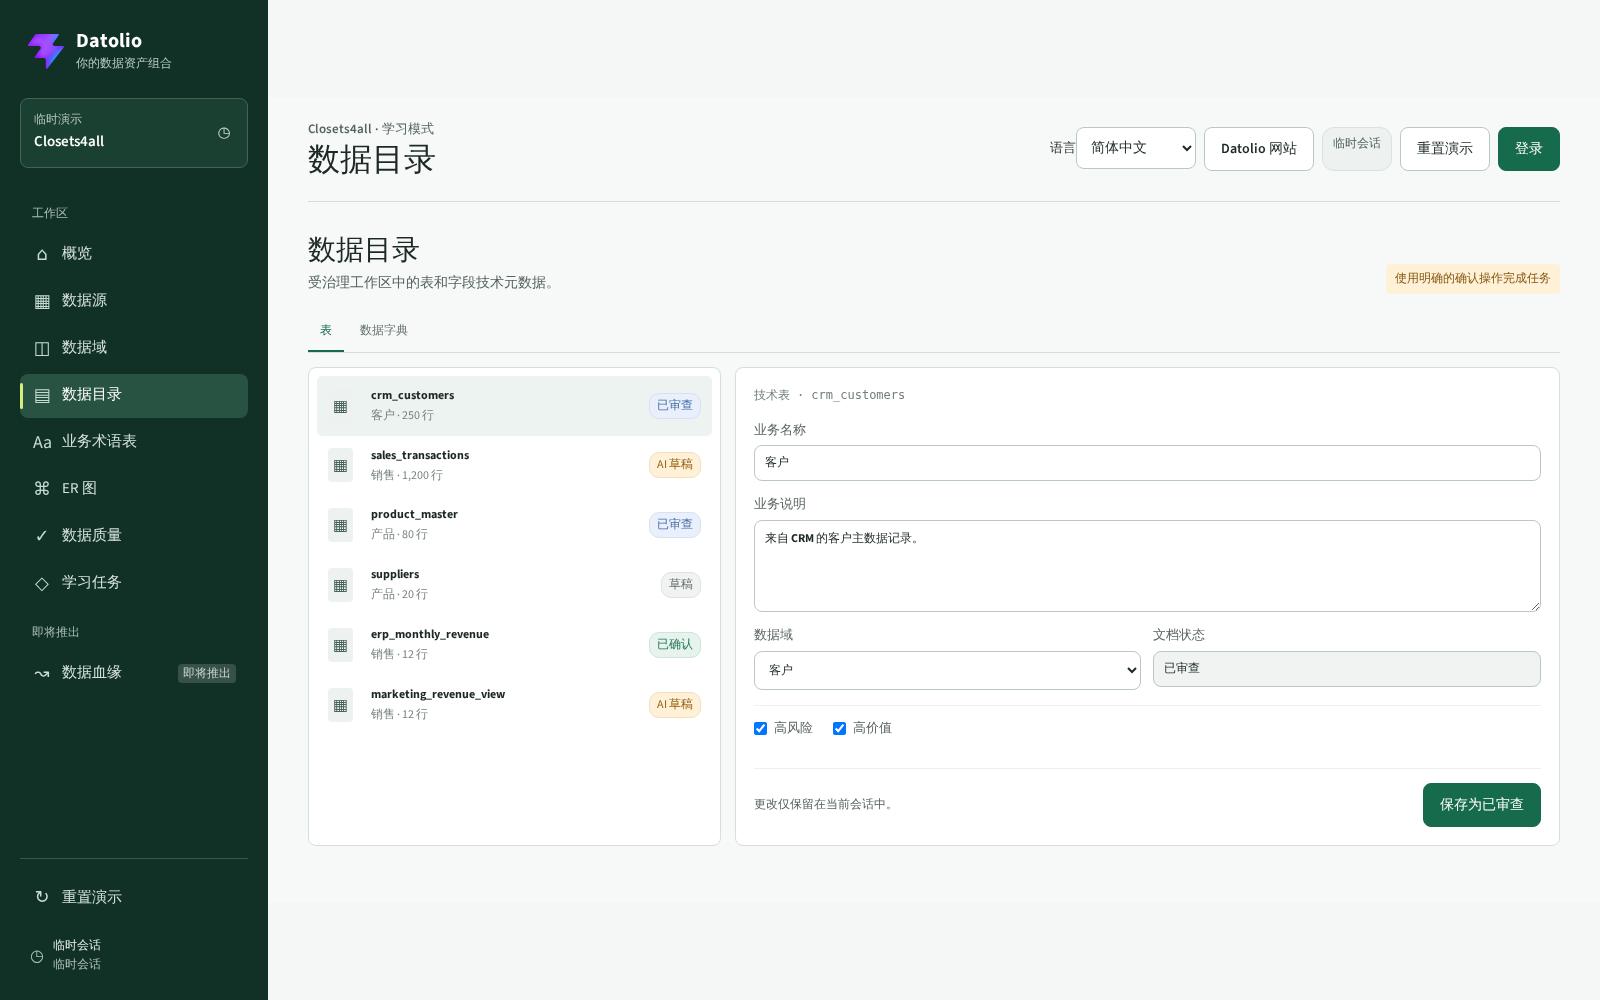Click the 已确认 badge on erp_monthly_revenue

click(675, 645)
